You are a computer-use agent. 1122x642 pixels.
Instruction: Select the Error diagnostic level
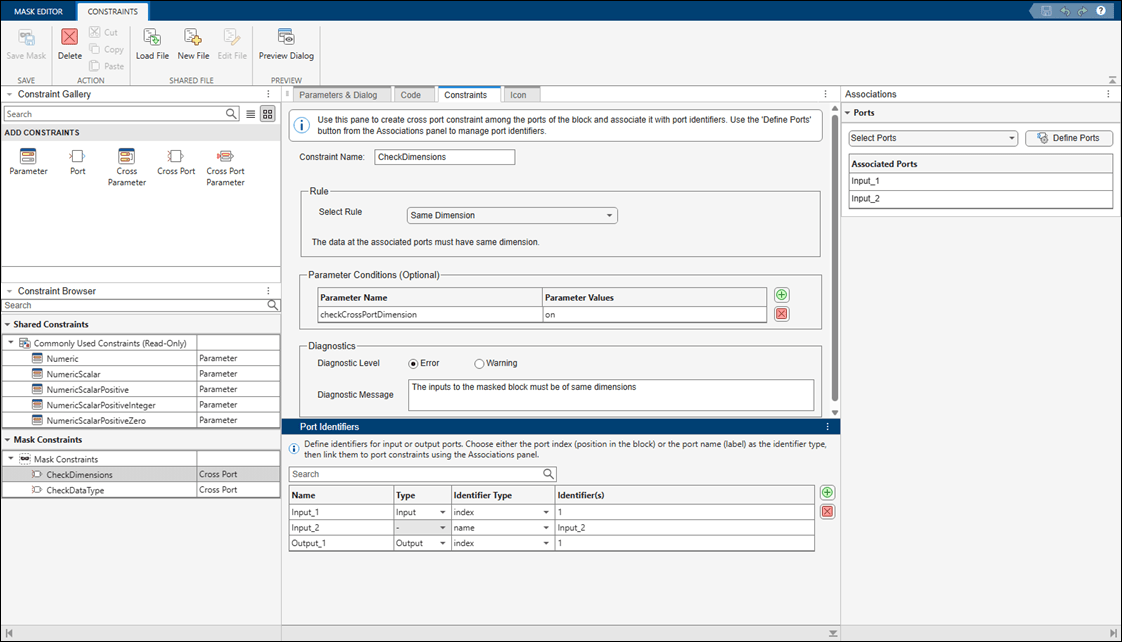click(414, 363)
